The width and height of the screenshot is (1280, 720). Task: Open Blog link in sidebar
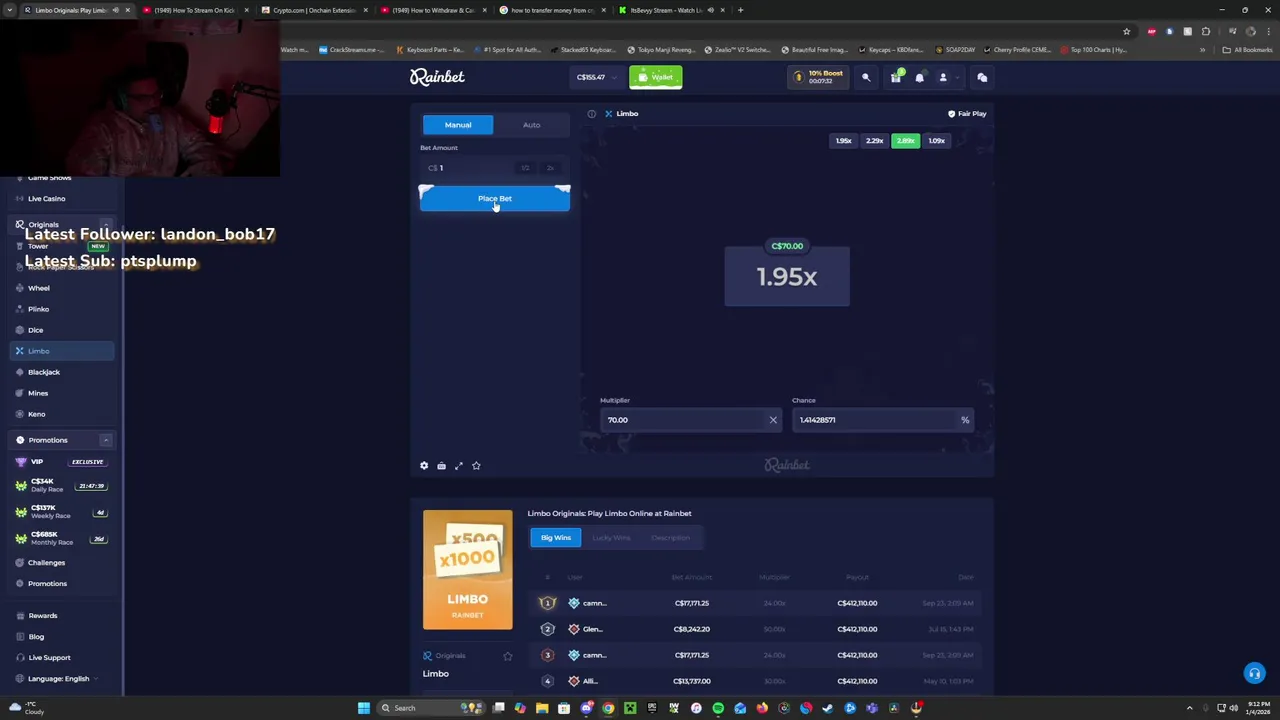click(x=36, y=637)
